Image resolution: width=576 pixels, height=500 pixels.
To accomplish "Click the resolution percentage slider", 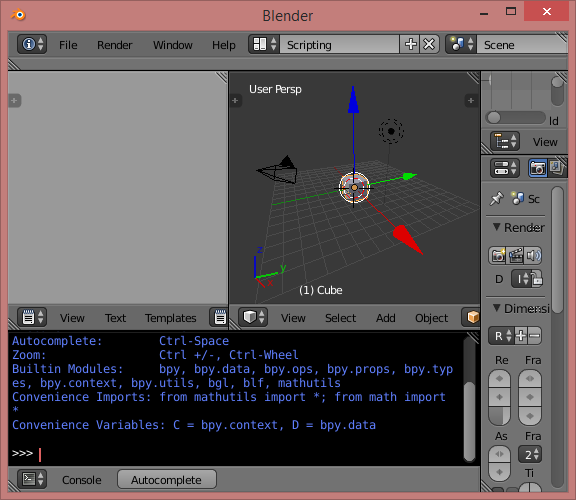I will coord(499,416).
